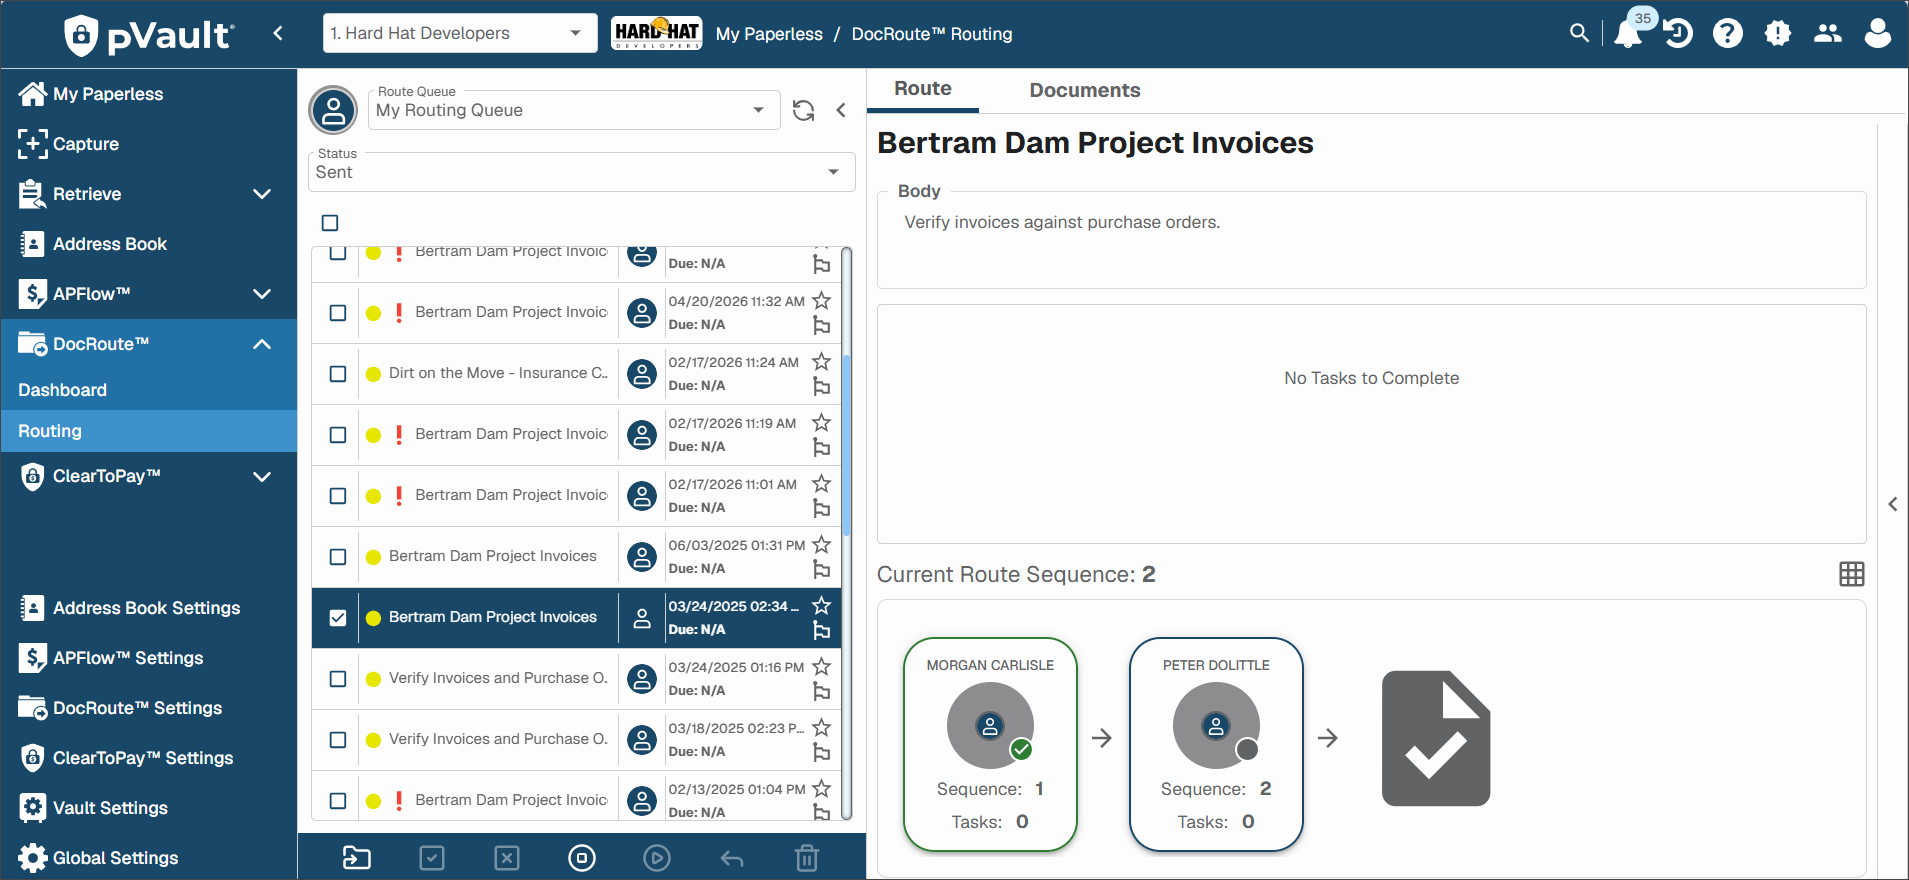Expand the right side panel arrow
This screenshot has width=1909, height=880.
[1892, 504]
